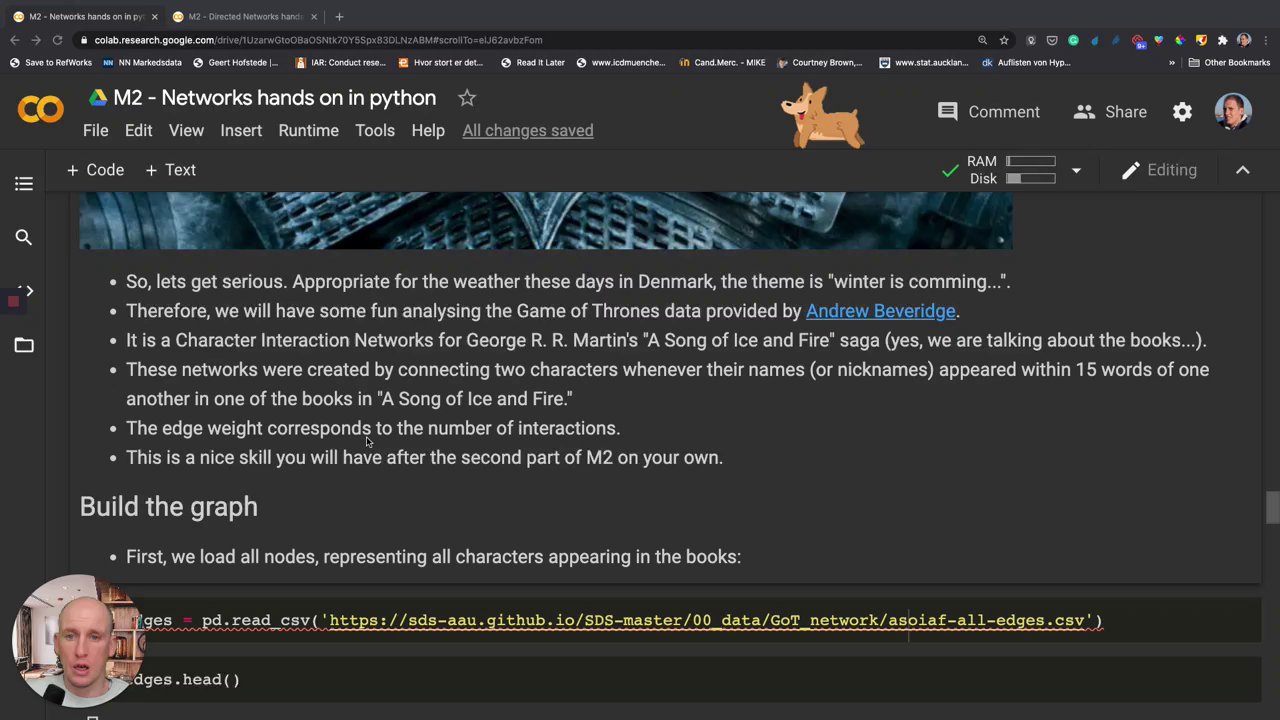This screenshot has height=720, width=1280.
Task: Open the heart-shaped extension icon
Action: [1158, 40]
